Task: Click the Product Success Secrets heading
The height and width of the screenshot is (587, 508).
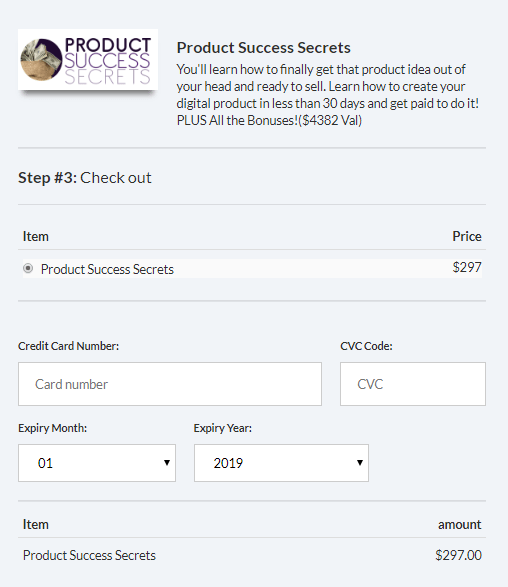Action: pyautogui.click(x=264, y=48)
